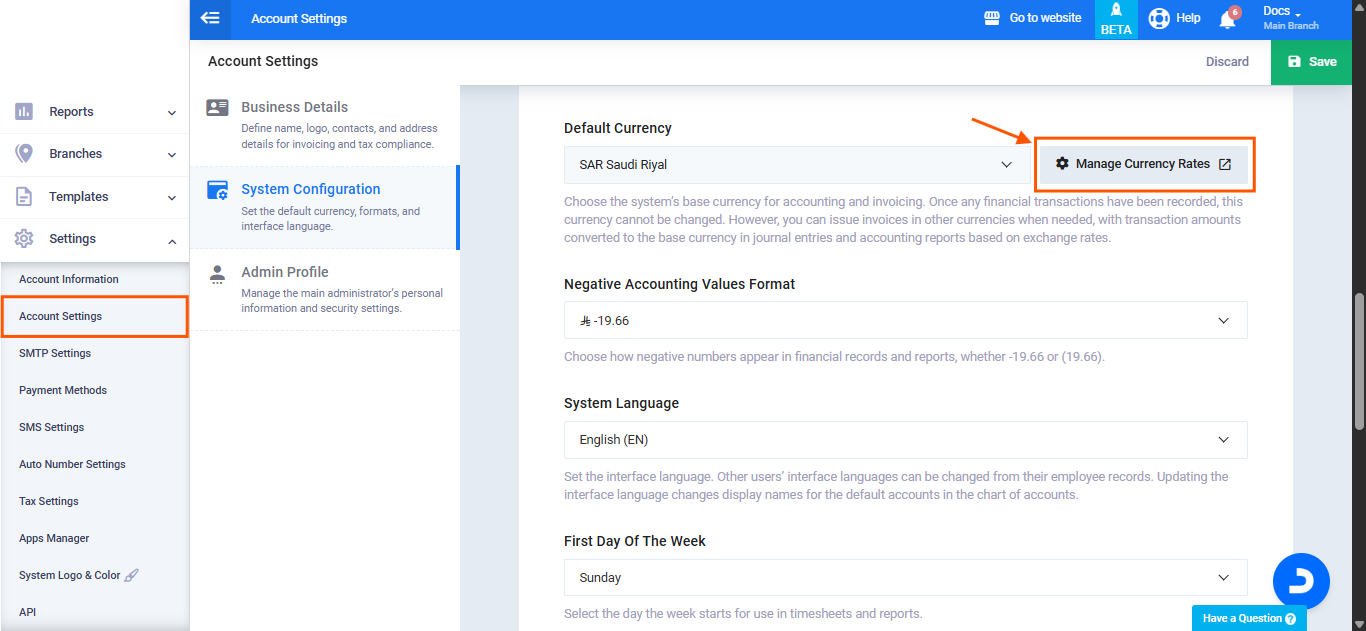1366x631 pixels.
Task: Click the BETA rocket icon
Action: (1116, 11)
